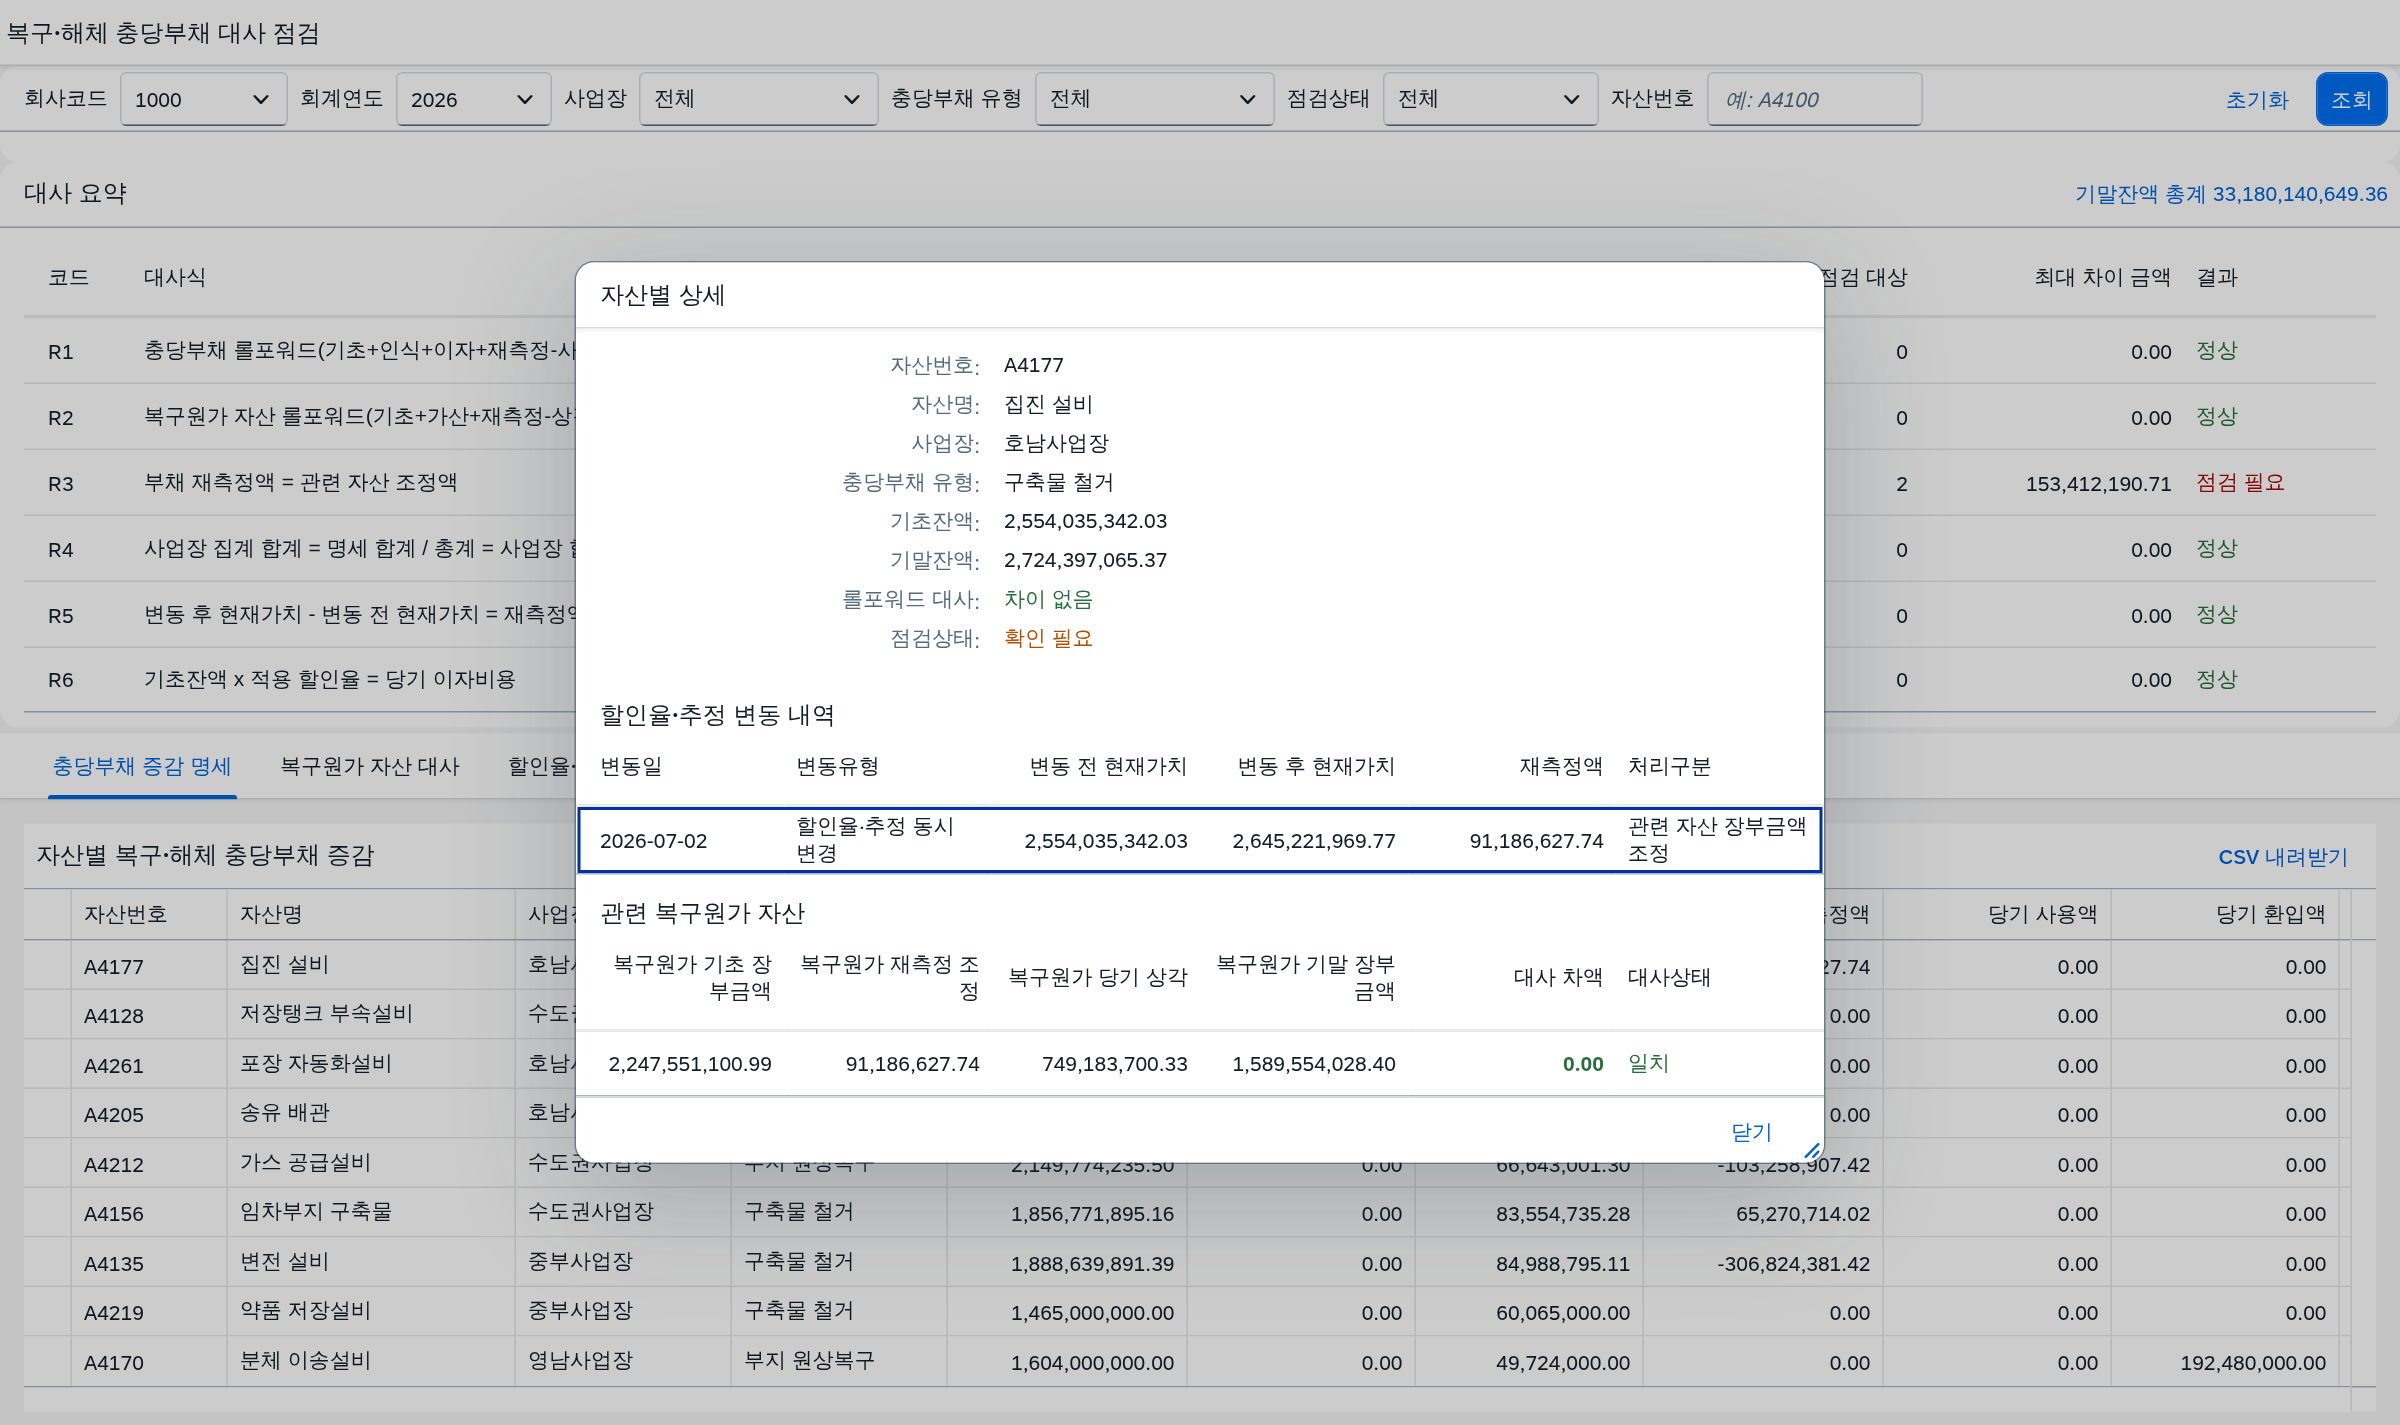Click asset number A4261 in table

coord(114,1066)
